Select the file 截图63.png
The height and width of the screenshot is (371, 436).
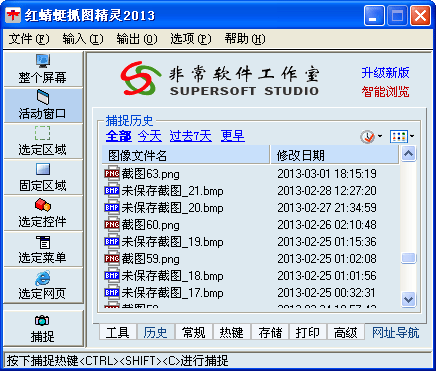pyautogui.click(x=150, y=174)
